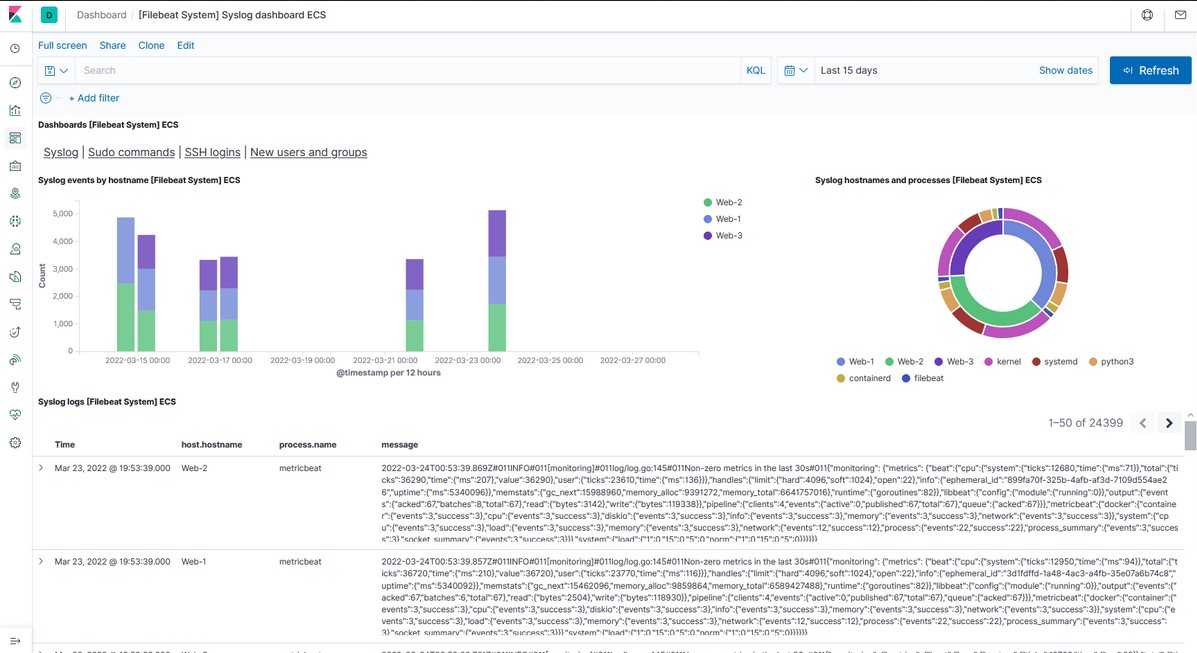This screenshot has height=653, width=1197.
Task: Open Stack Monitoring heartbeat icon
Action: [15, 415]
